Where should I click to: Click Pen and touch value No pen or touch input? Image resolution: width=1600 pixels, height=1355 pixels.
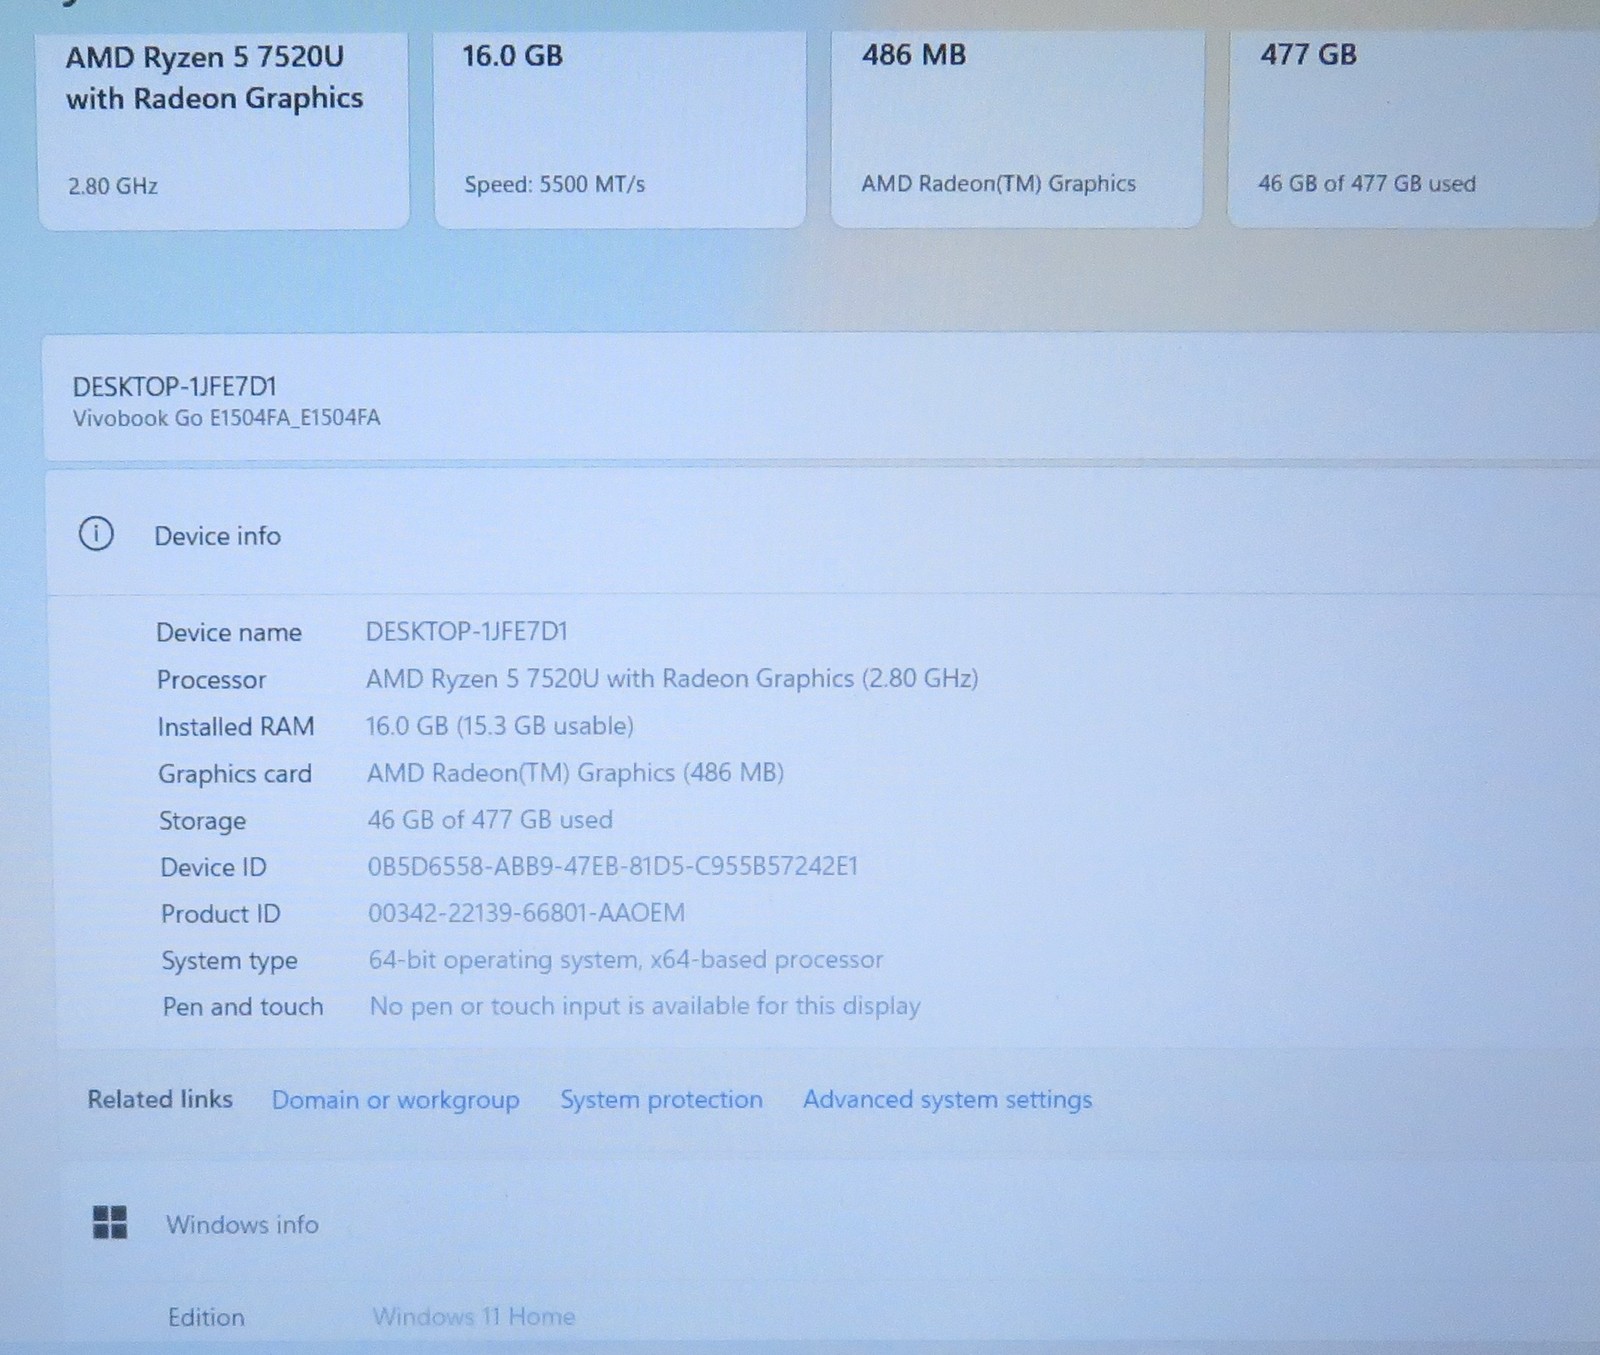tap(645, 1006)
